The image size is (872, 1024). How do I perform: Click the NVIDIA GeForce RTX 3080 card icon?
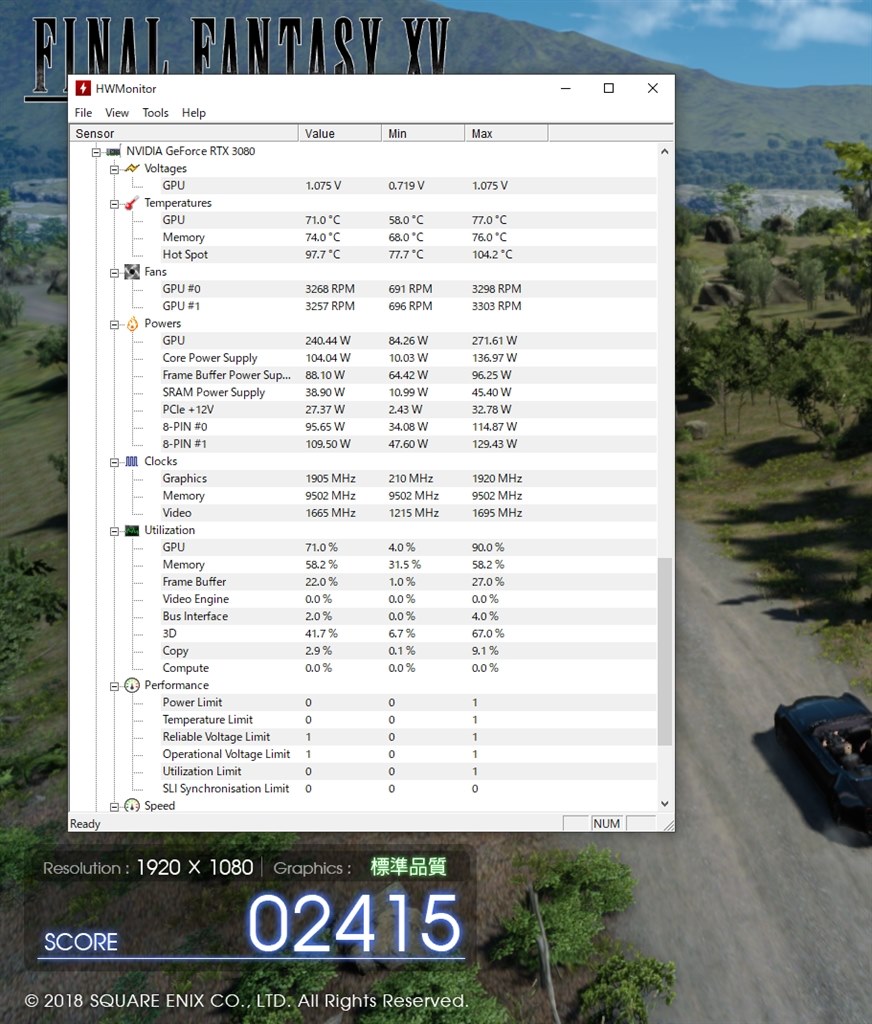point(114,152)
